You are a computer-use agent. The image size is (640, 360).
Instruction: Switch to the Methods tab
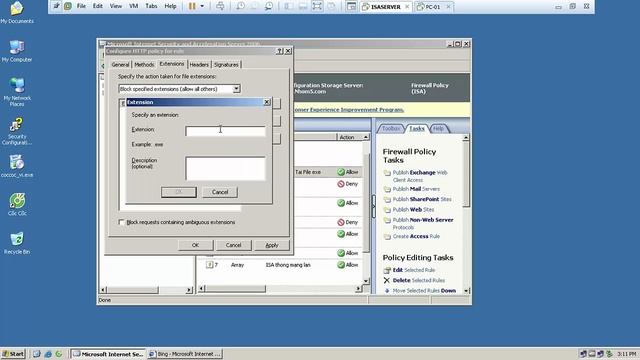[x=144, y=64]
